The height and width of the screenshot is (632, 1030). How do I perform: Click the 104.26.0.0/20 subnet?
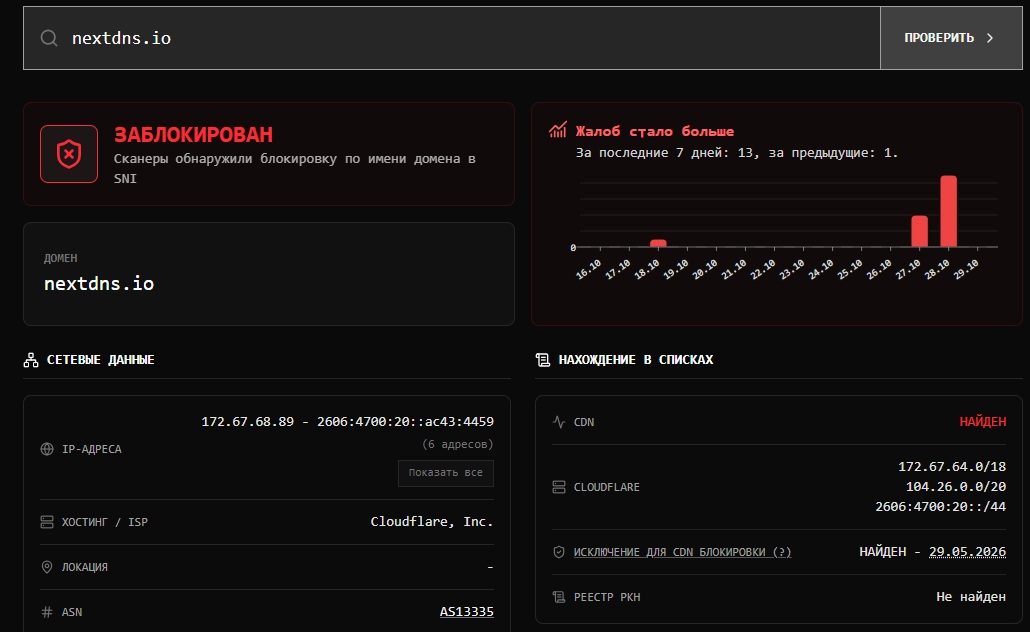pyautogui.click(x=956, y=487)
